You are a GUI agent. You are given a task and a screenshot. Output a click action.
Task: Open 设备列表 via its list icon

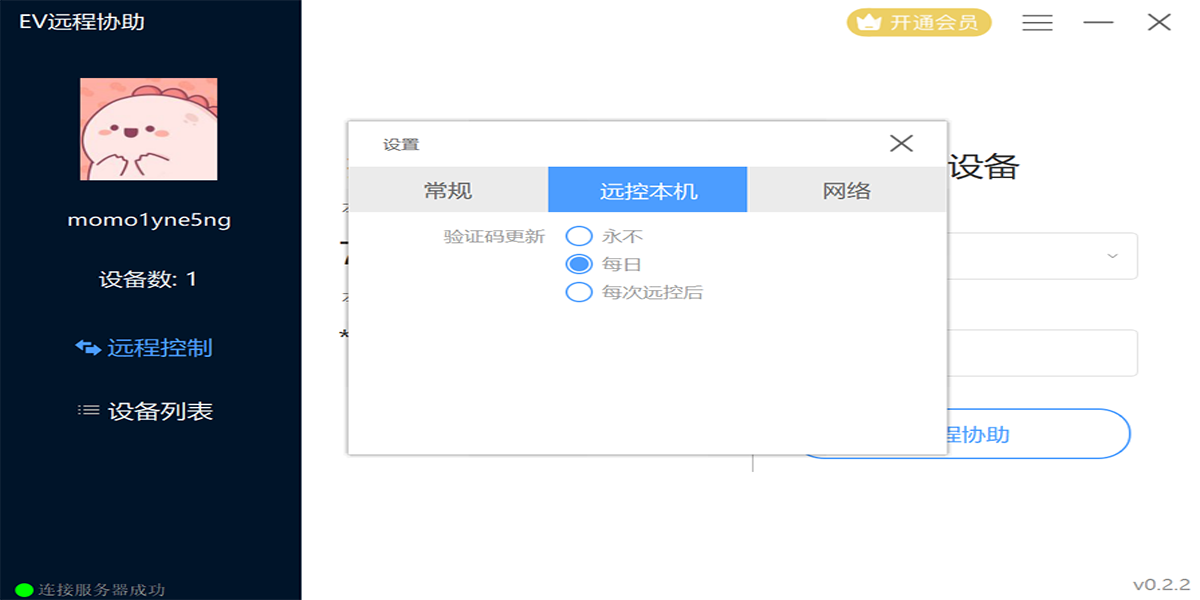pyautogui.click(x=86, y=410)
